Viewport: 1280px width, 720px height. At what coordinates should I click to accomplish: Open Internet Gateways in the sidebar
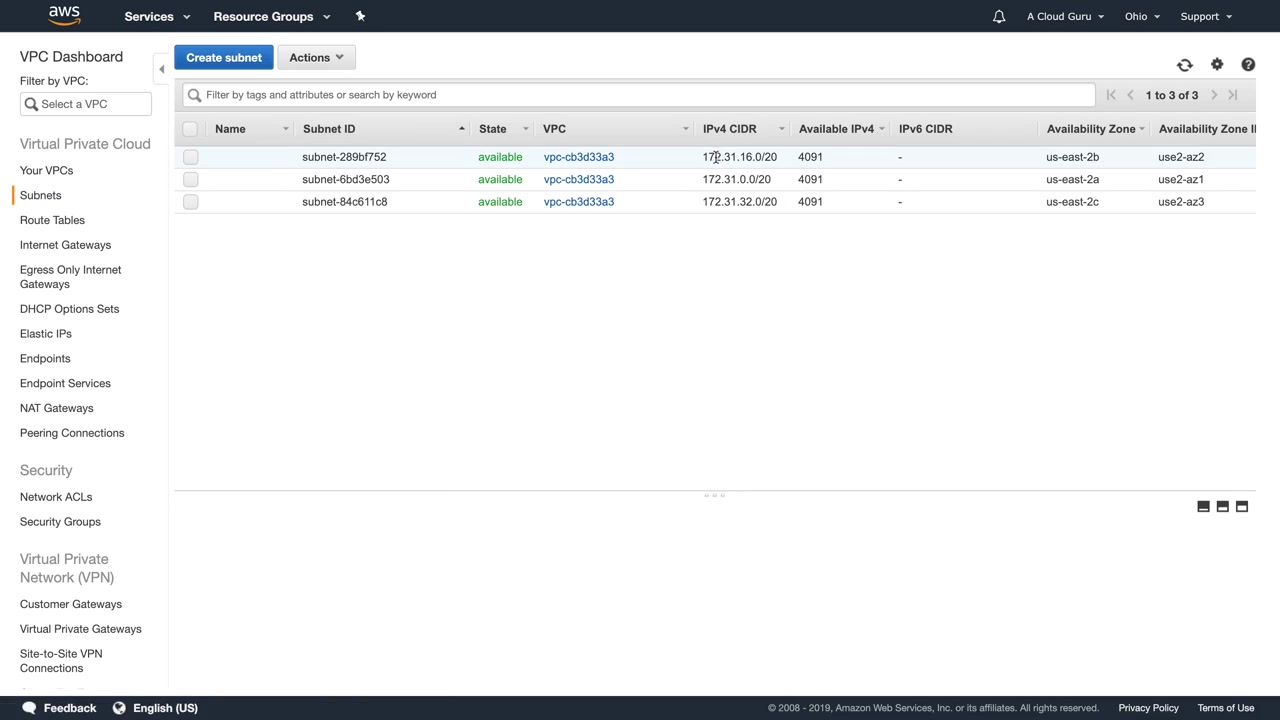pyautogui.click(x=65, y=245)
